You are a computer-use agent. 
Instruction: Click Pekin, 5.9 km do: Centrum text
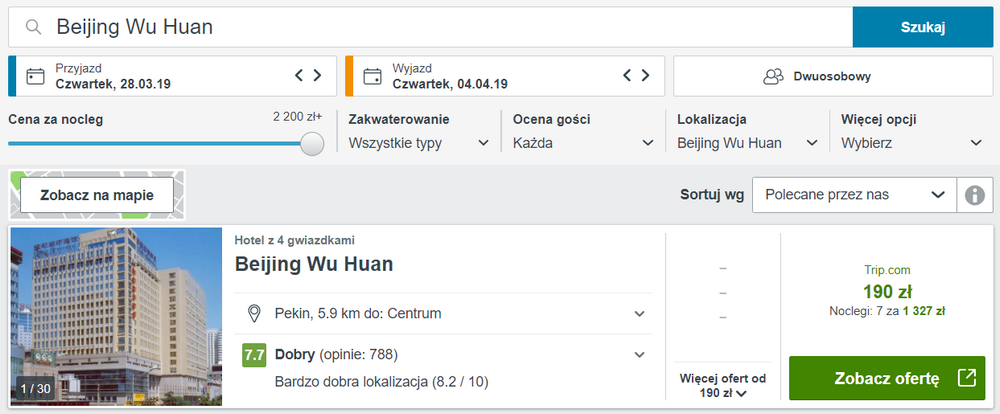(358, 313)
